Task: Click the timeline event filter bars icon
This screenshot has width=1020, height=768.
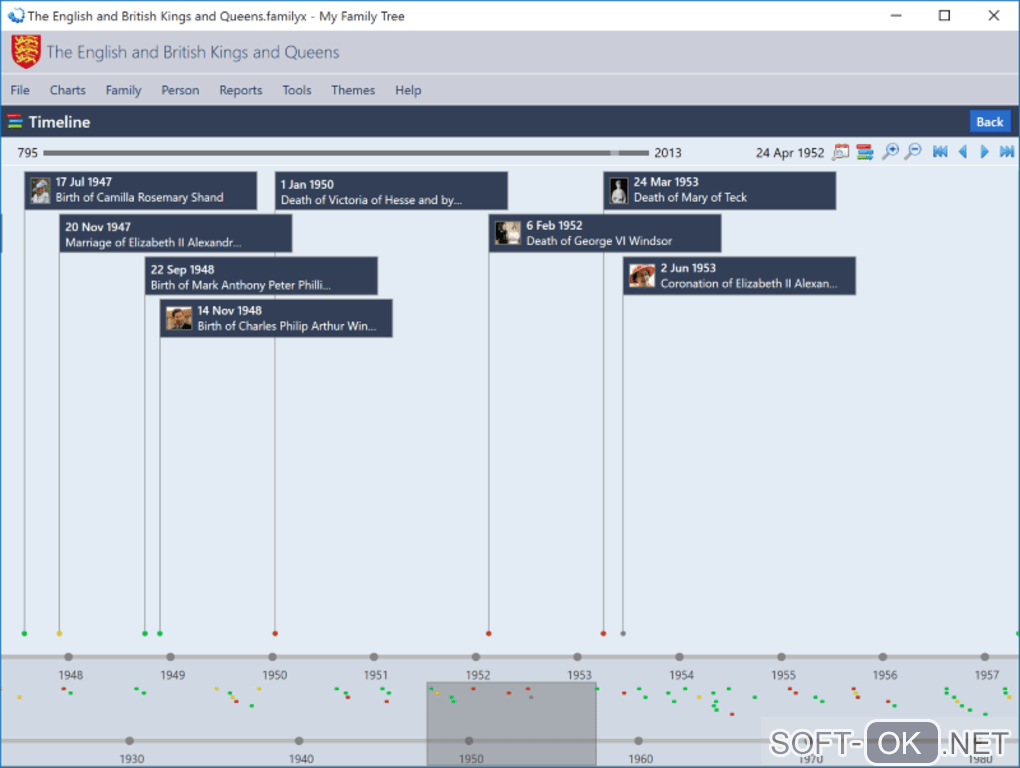Action: 865,152
